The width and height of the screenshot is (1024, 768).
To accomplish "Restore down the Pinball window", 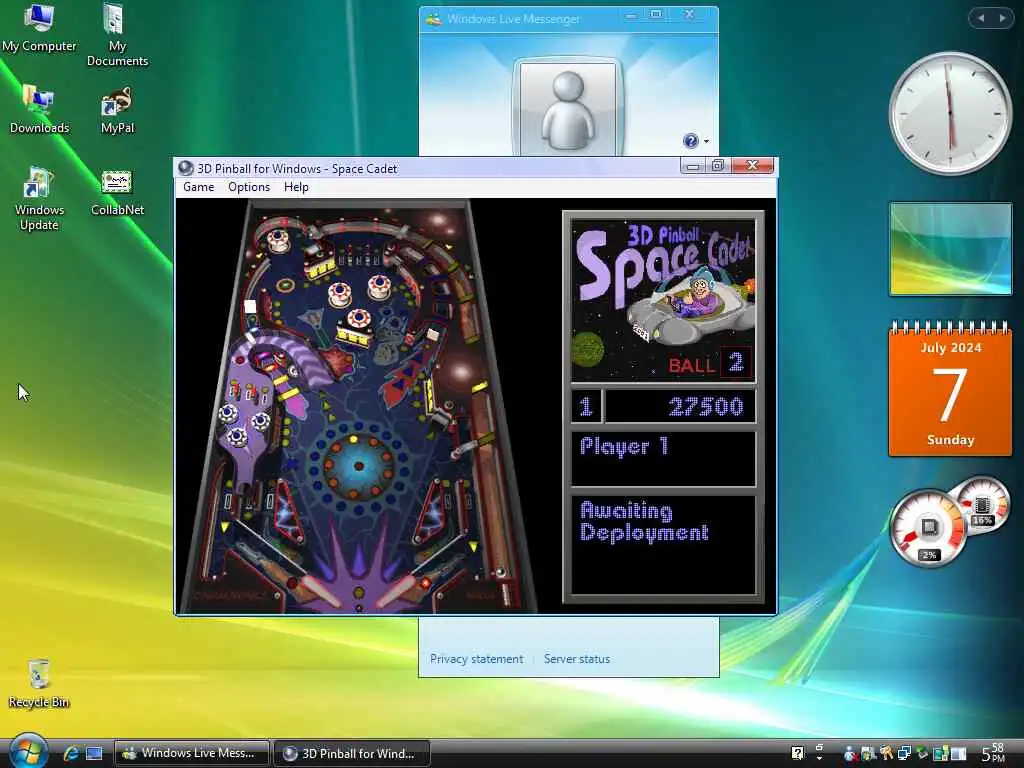I will click(718, 165).
